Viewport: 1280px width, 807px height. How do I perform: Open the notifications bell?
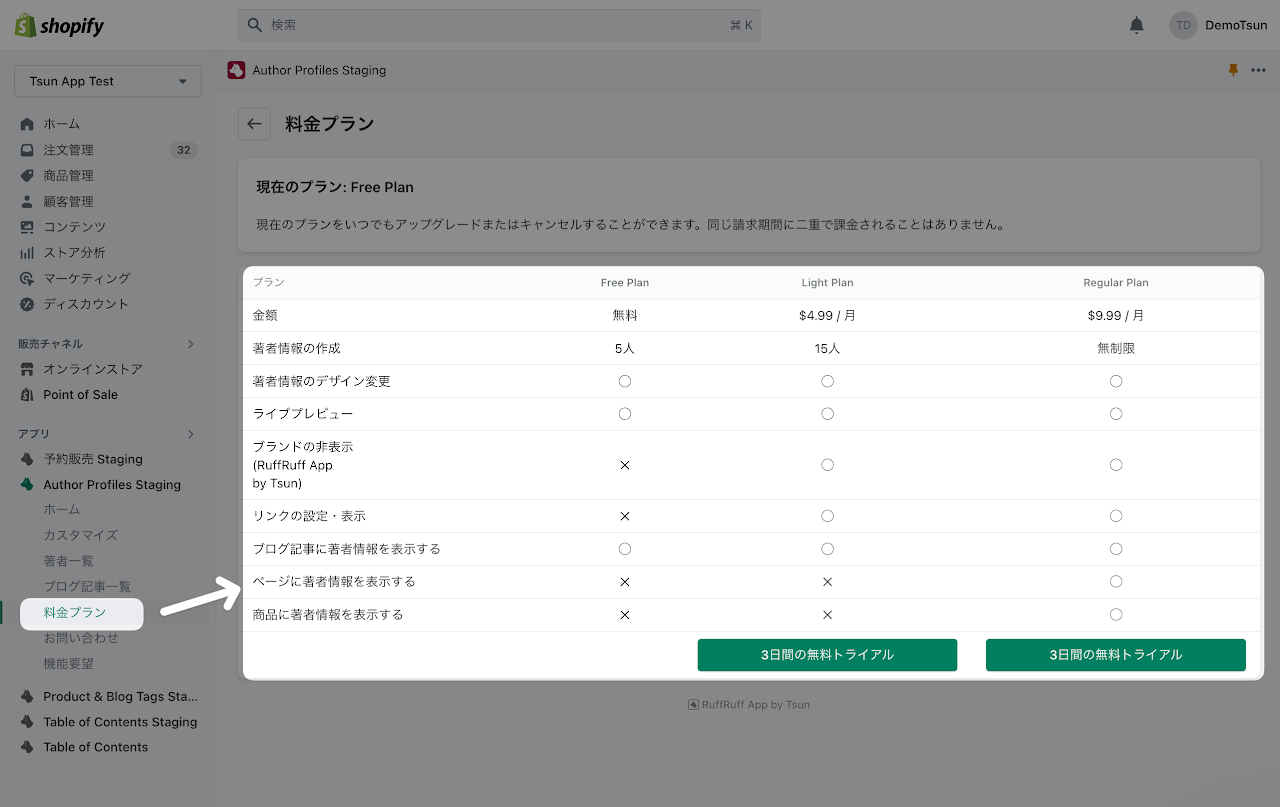point(1136,25)
